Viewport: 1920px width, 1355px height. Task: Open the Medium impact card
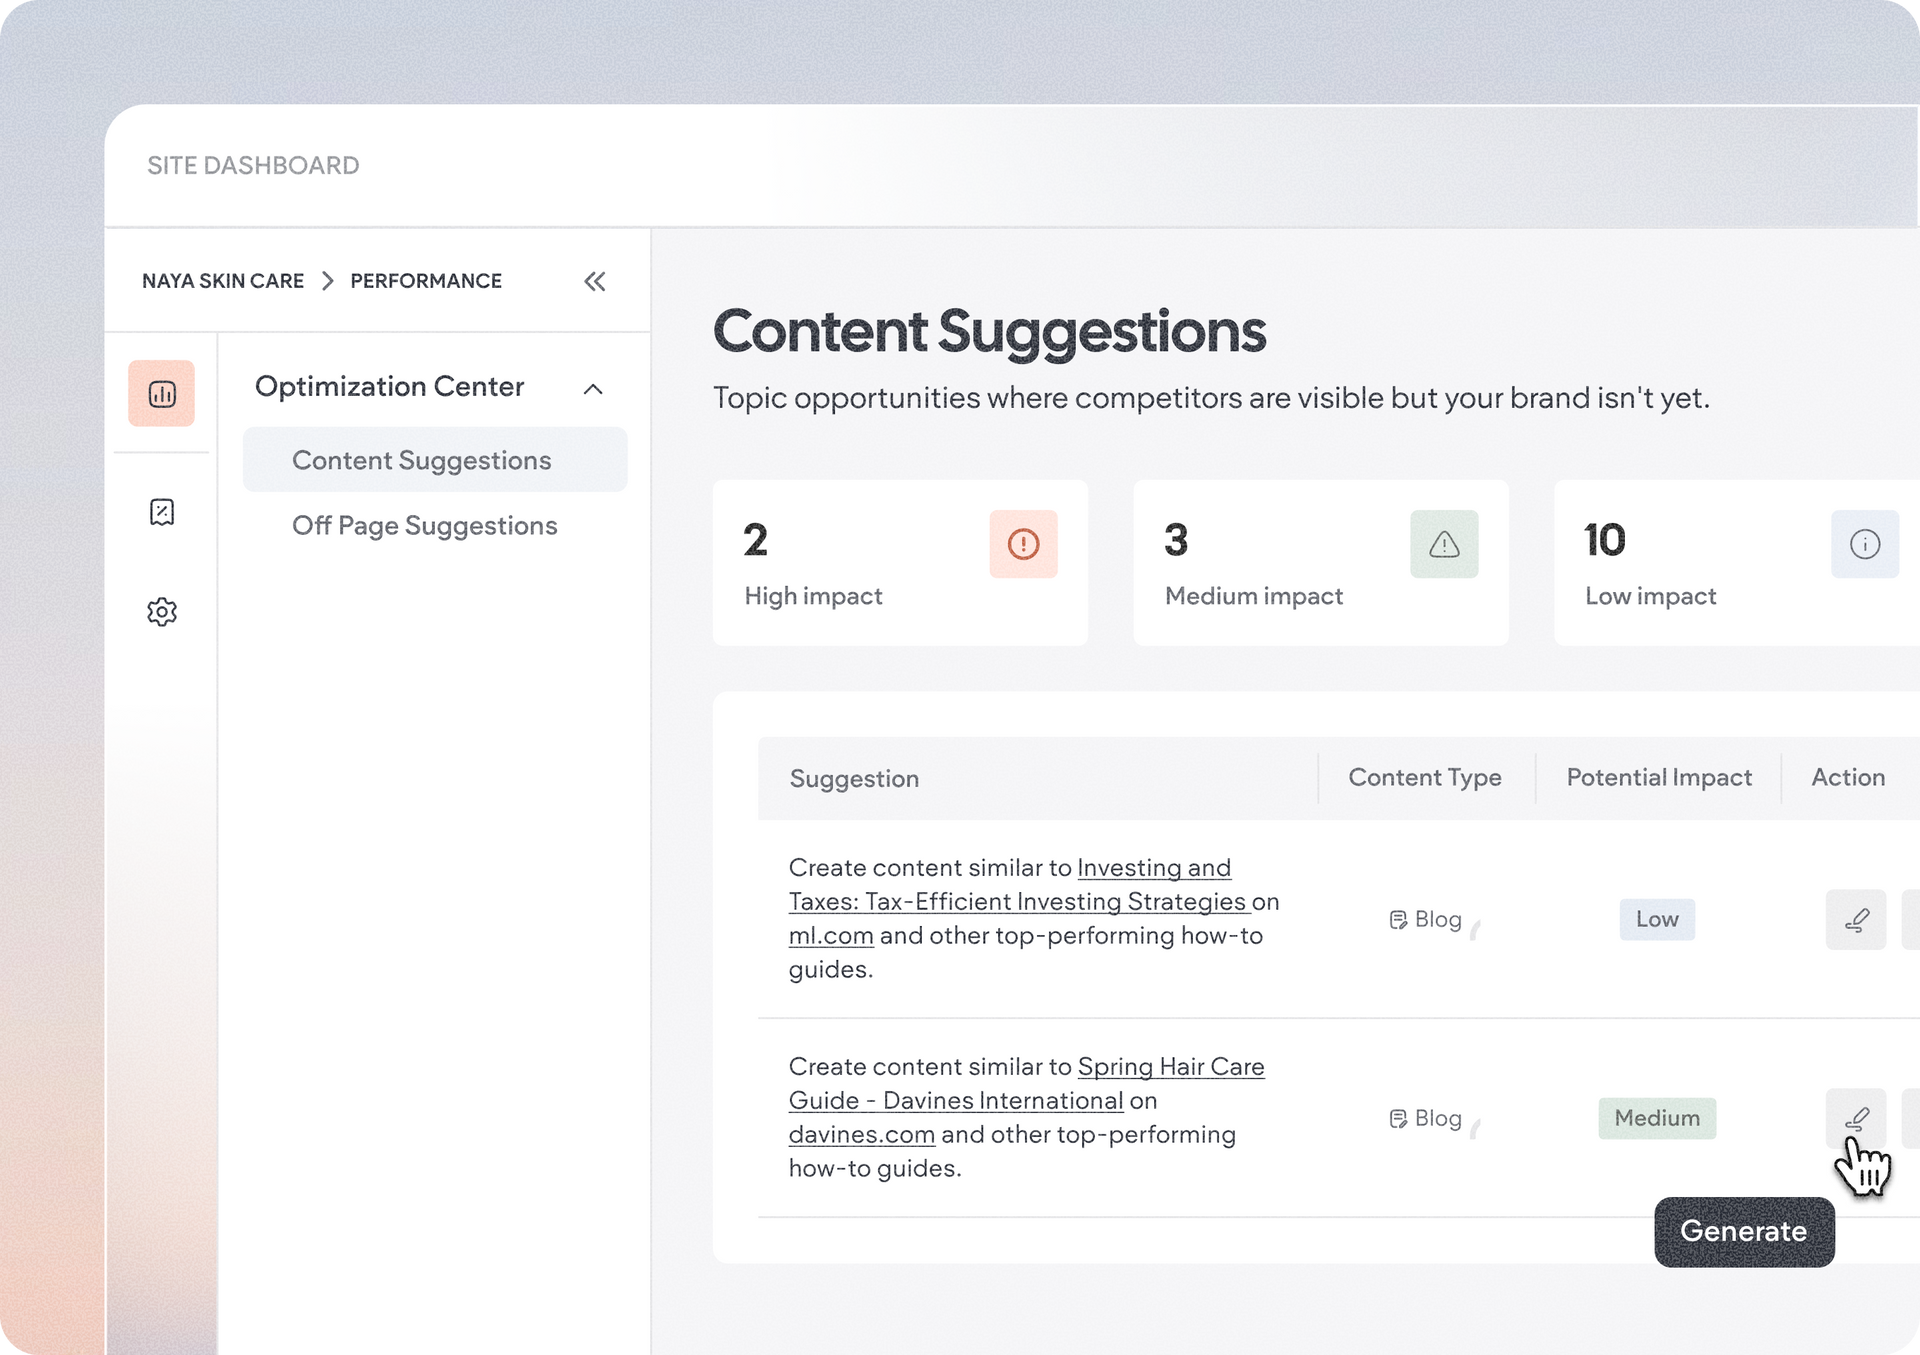(x=1321, y=563)
